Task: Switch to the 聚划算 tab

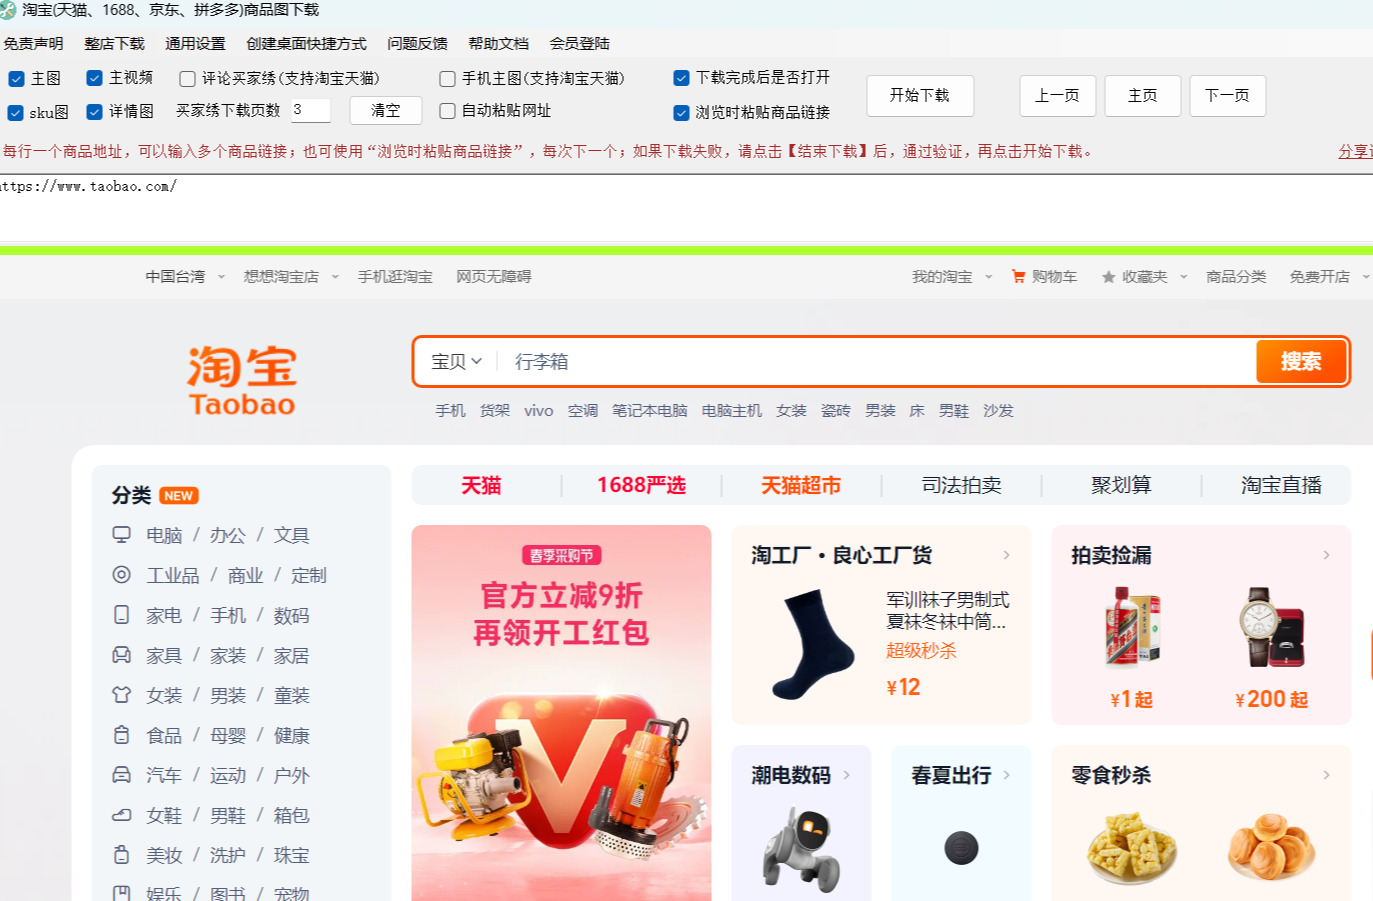Action: click(x=1121, y=485)
